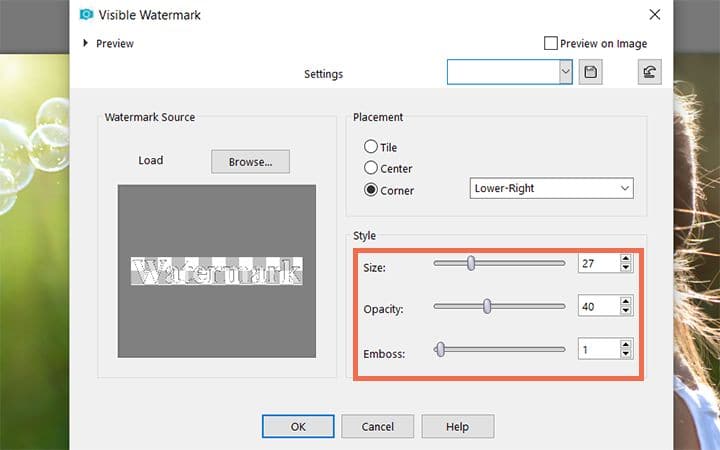The width and height of the screenshot is (720, 450).
Task: Select the Tile placement radio button
Action: pyautogui.click(x=371, y=146)
